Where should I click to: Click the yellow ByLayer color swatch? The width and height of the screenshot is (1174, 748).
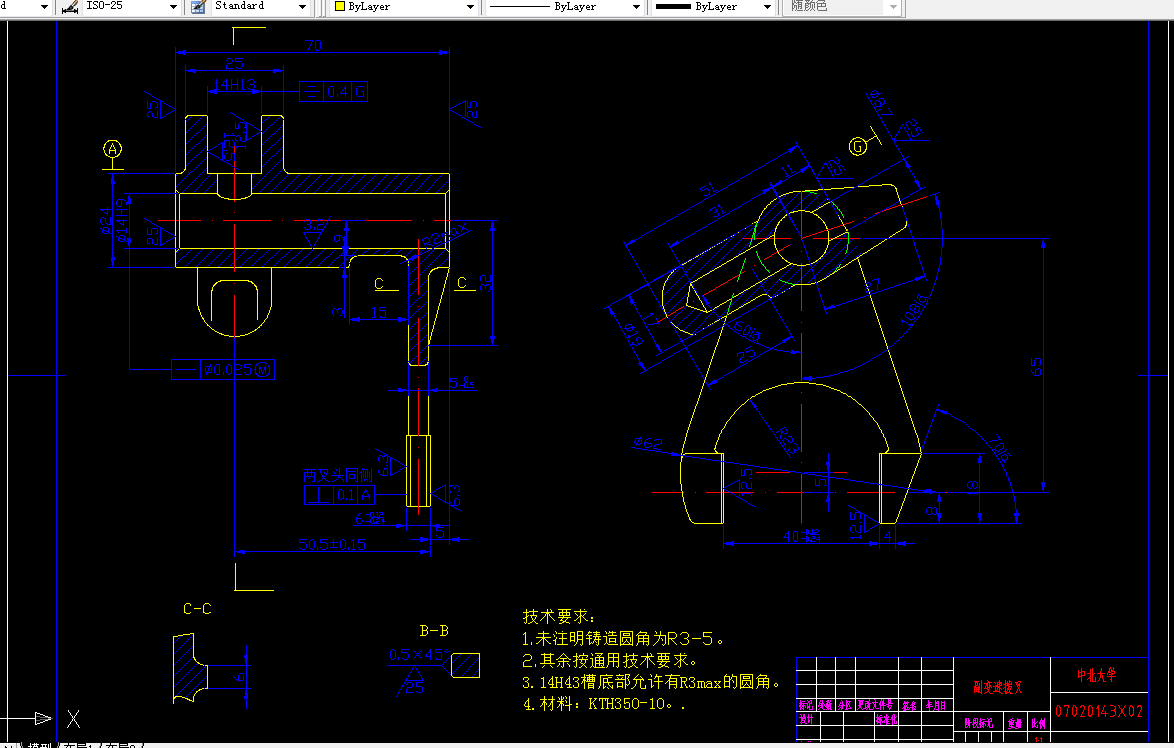(339, 7)
